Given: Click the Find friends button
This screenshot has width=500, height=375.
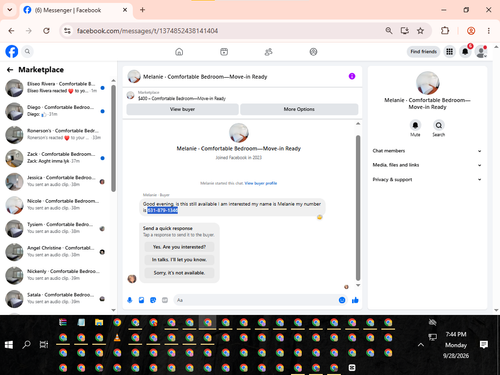Looking at the screenshot, I should [x=423, y=52].
